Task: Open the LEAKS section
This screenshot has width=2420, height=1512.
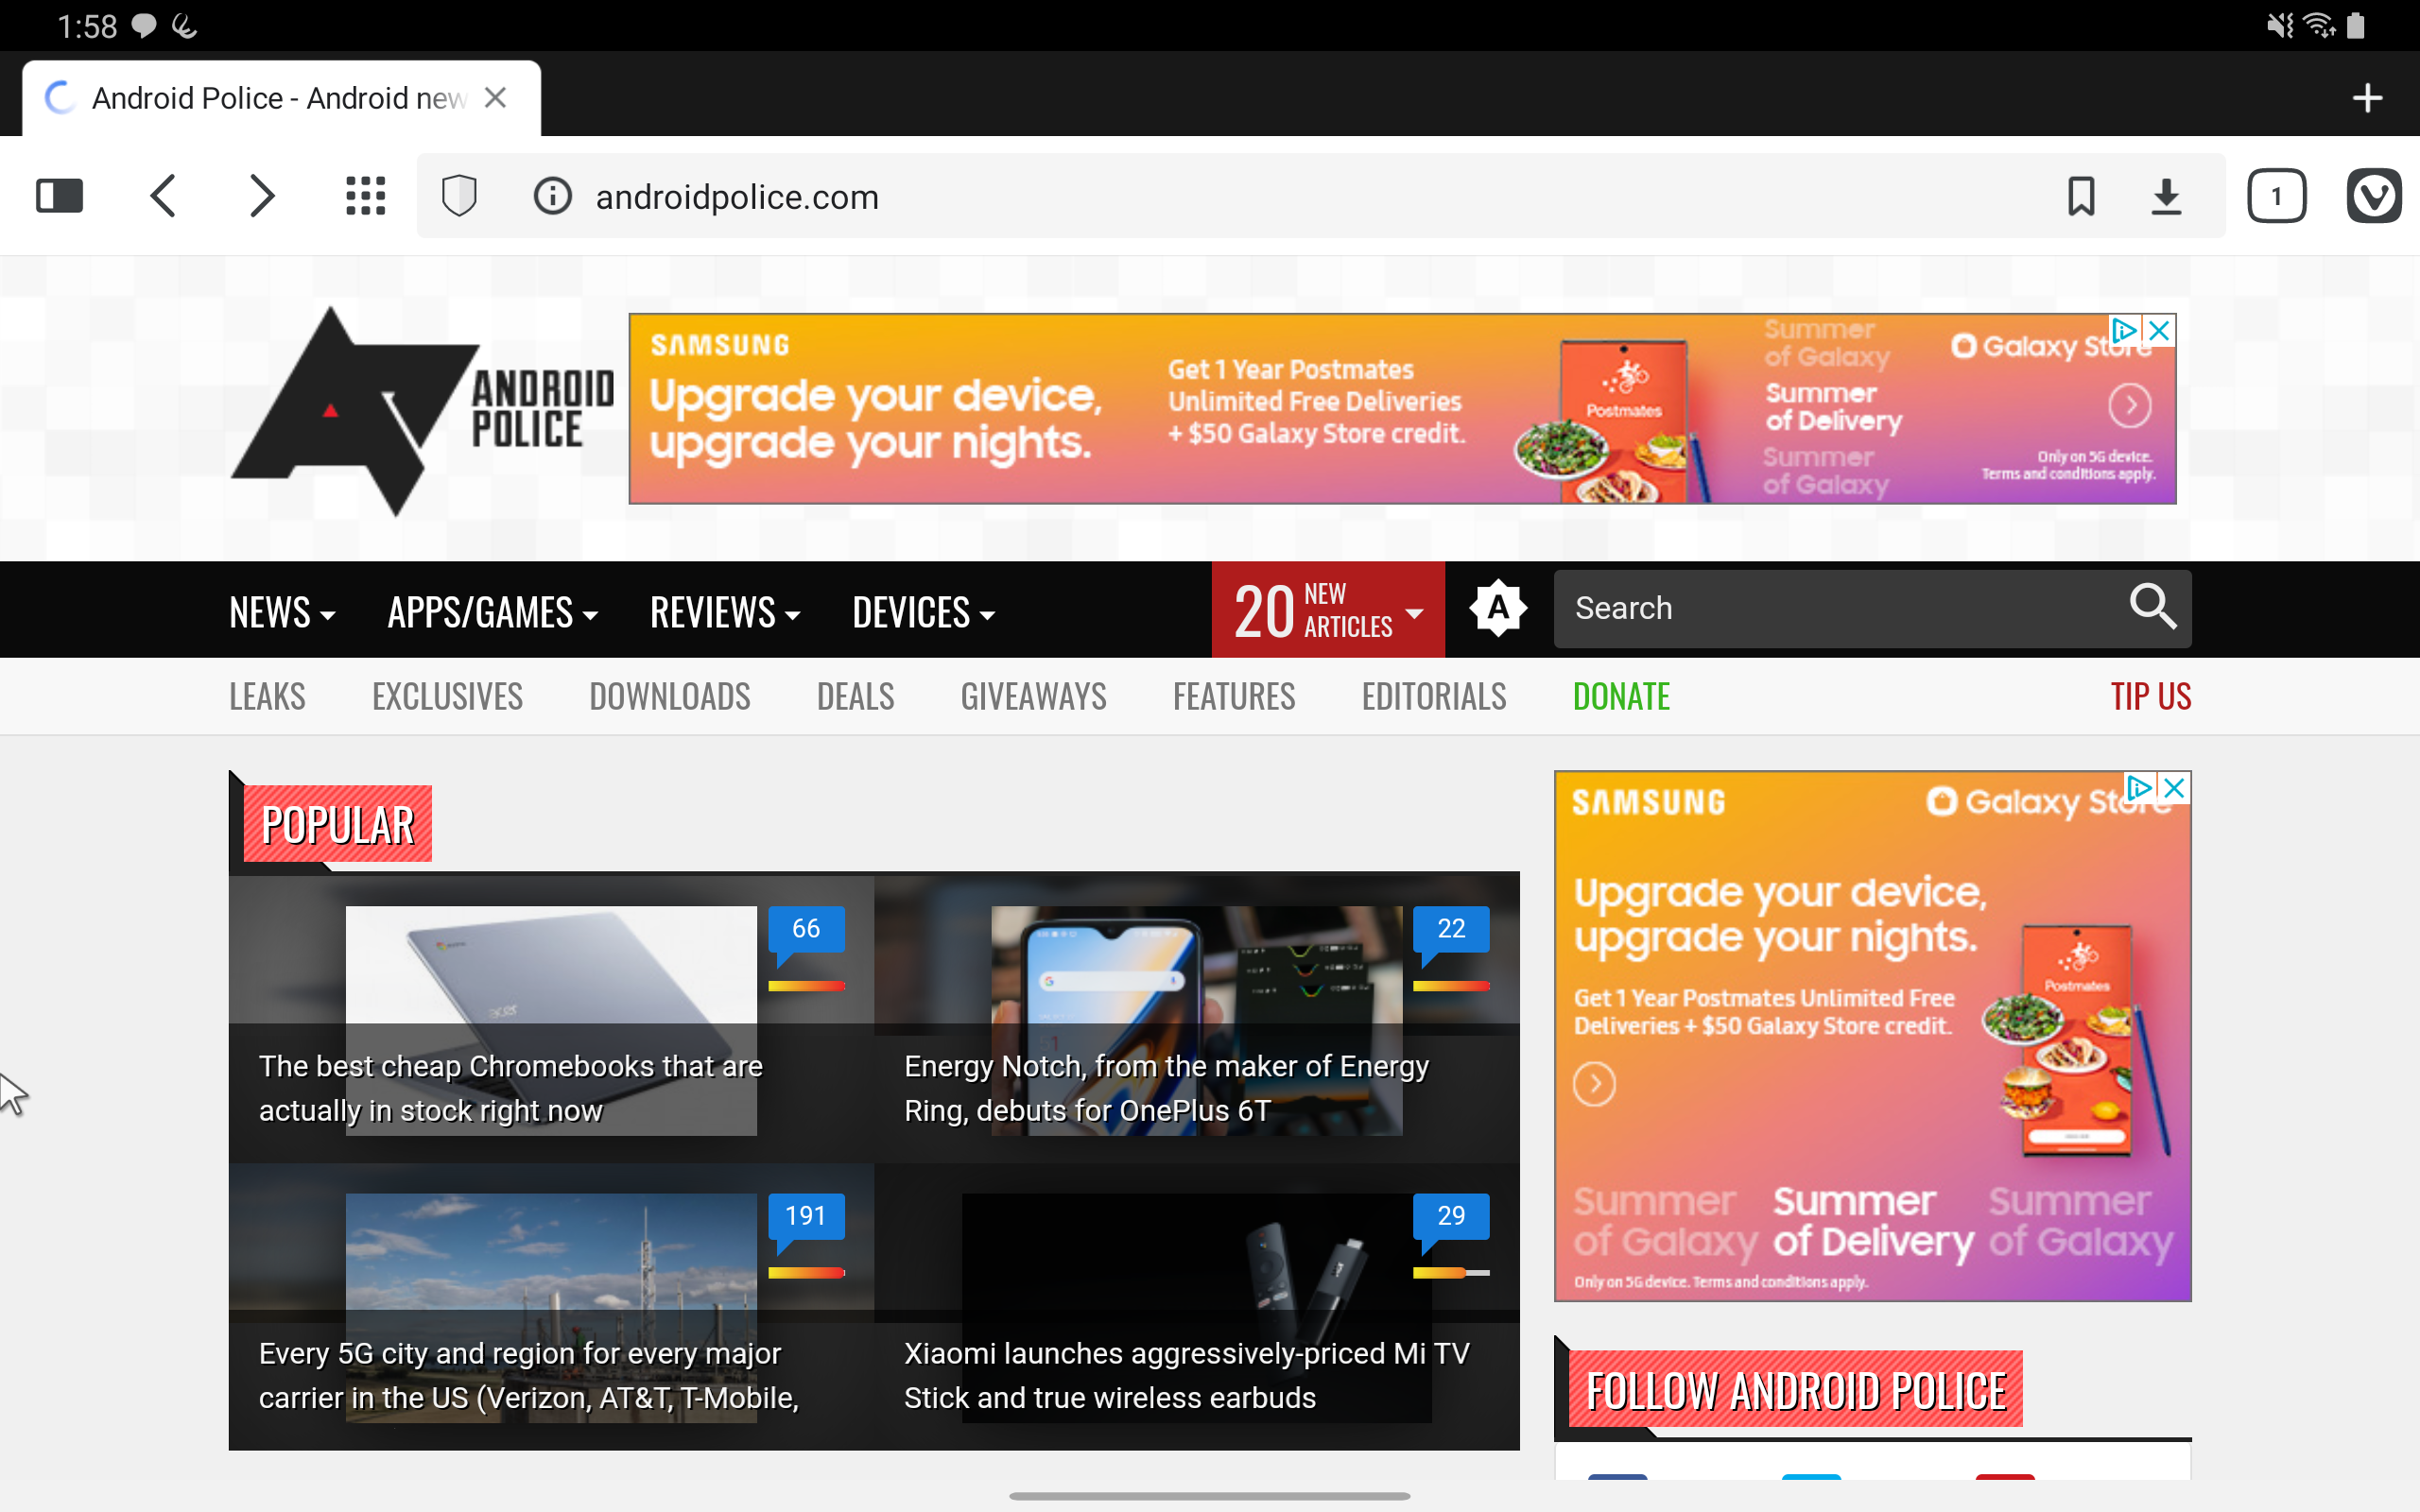Action: (x=267, y=696)
